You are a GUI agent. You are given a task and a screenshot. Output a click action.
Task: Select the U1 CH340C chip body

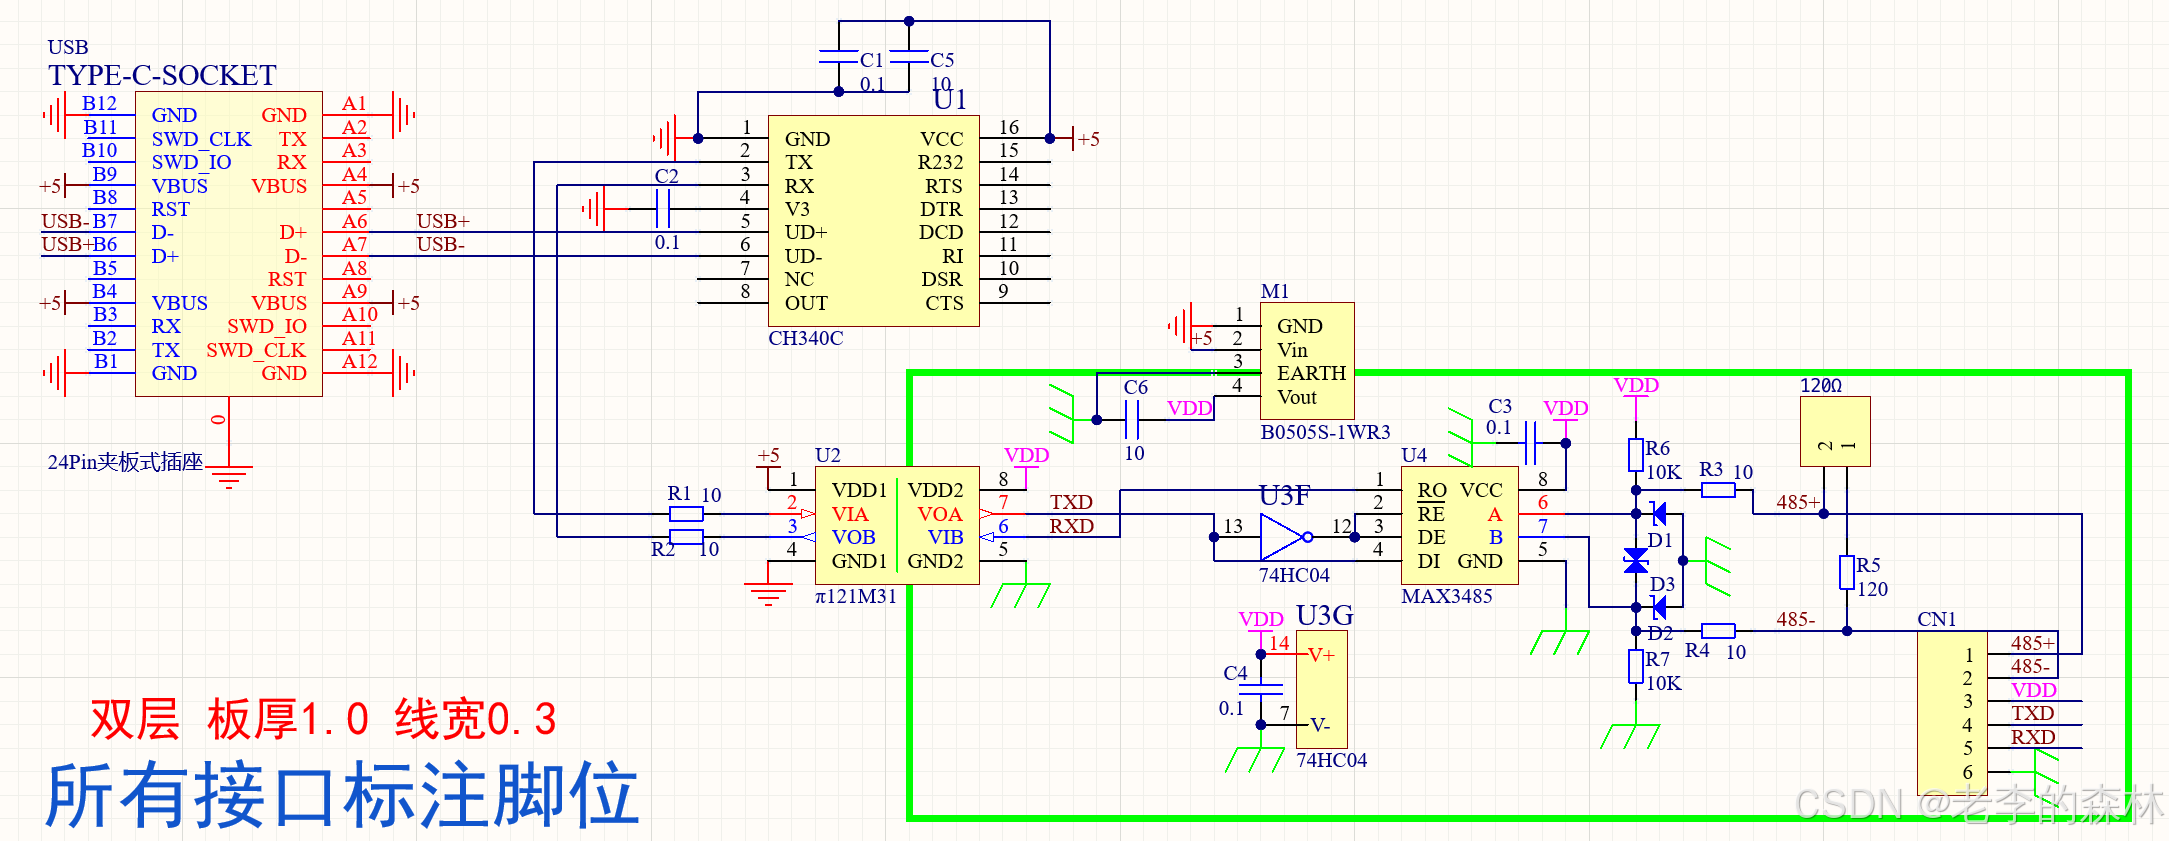(x=873, y=221)
